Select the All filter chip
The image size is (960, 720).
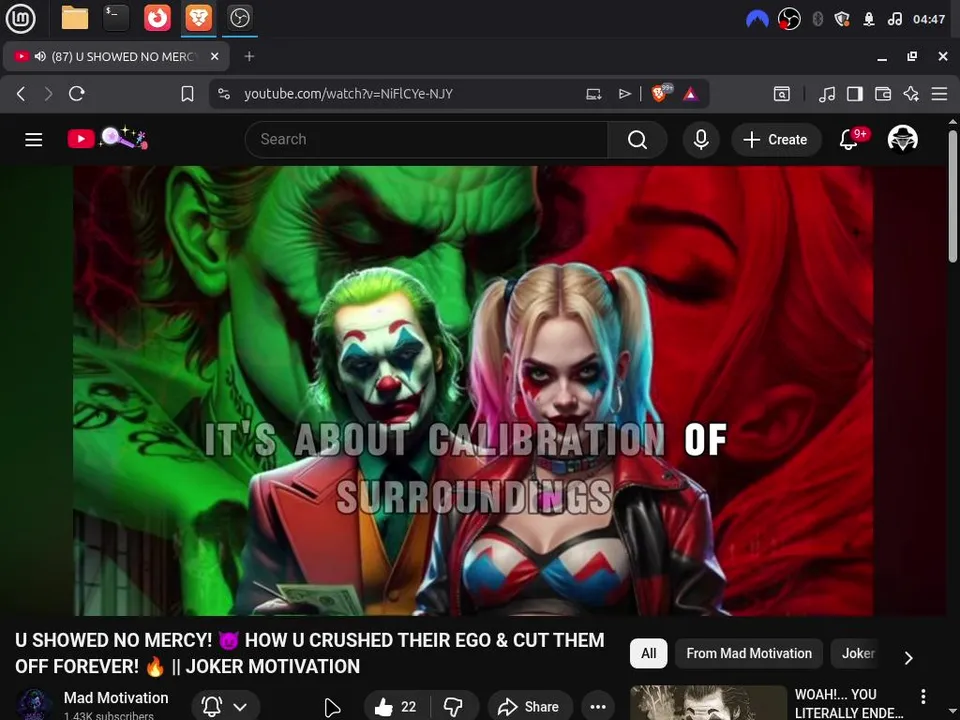point(648,653)
